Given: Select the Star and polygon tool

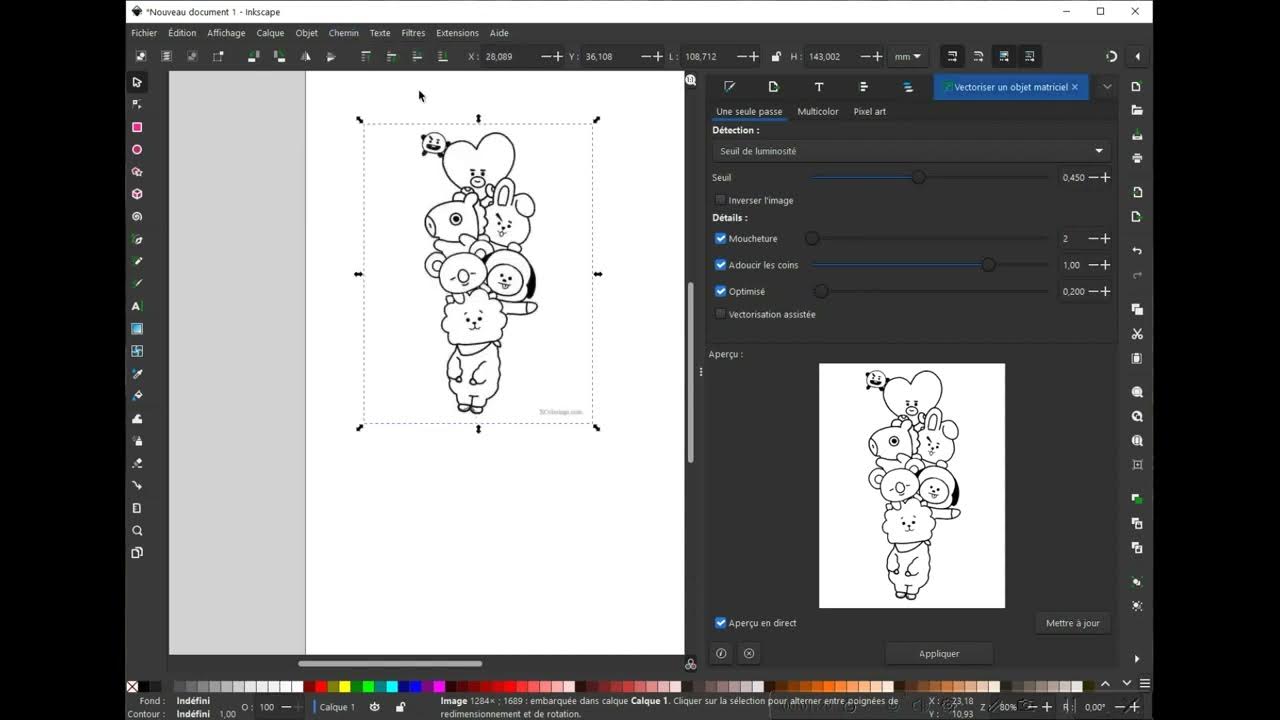Looking at the screenshot, I should point(137,172).
